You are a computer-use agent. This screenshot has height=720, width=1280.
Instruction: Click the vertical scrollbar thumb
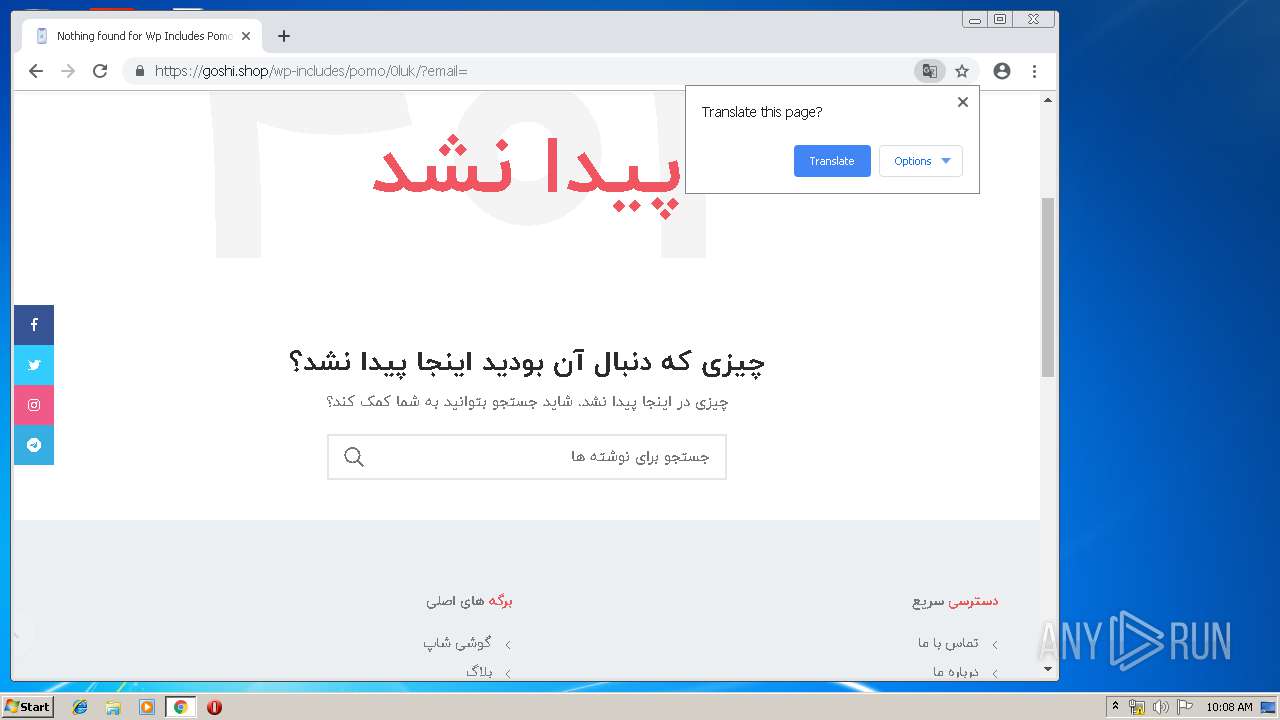coord(1048,287)
